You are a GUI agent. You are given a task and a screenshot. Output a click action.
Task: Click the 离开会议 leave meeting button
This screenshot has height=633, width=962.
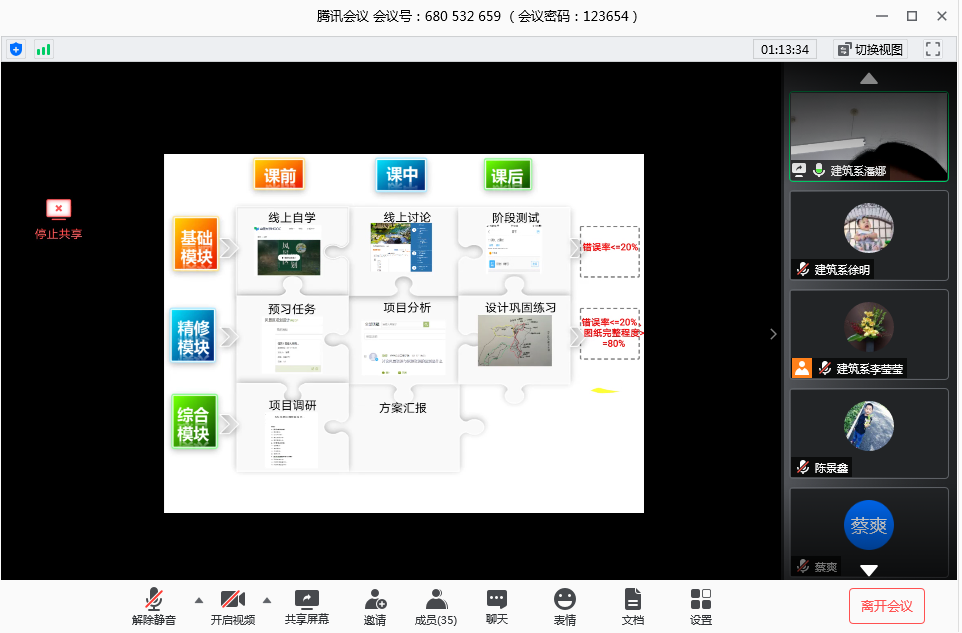click(886, 606)
